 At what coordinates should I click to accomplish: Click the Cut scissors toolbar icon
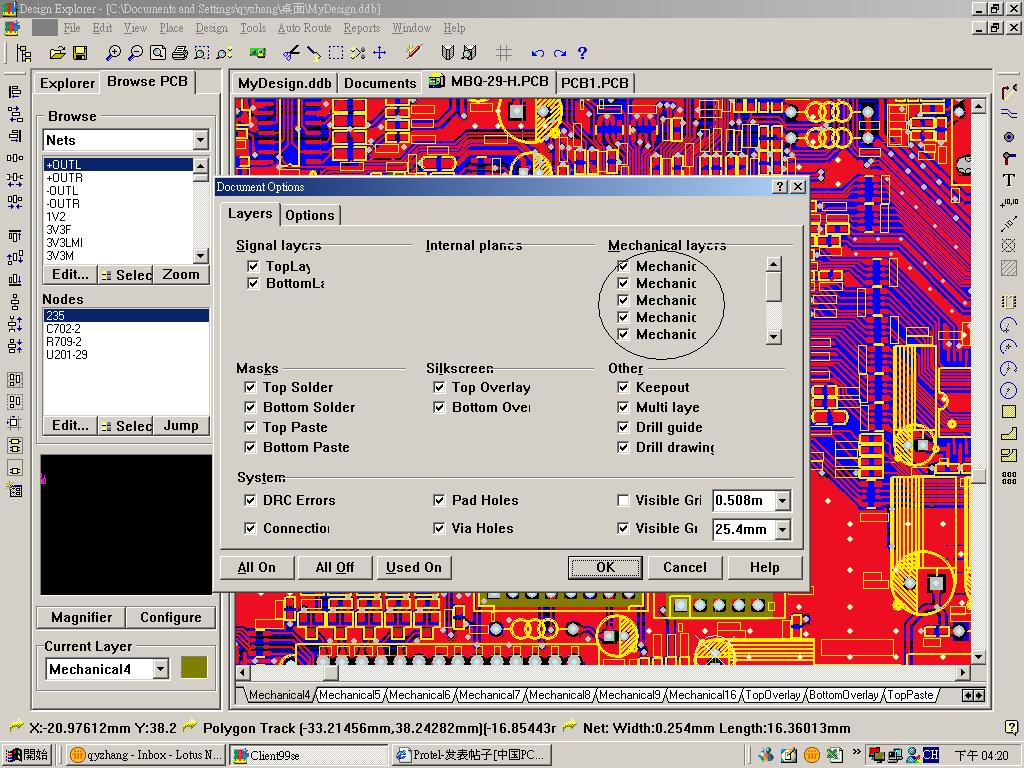point(291,53)
